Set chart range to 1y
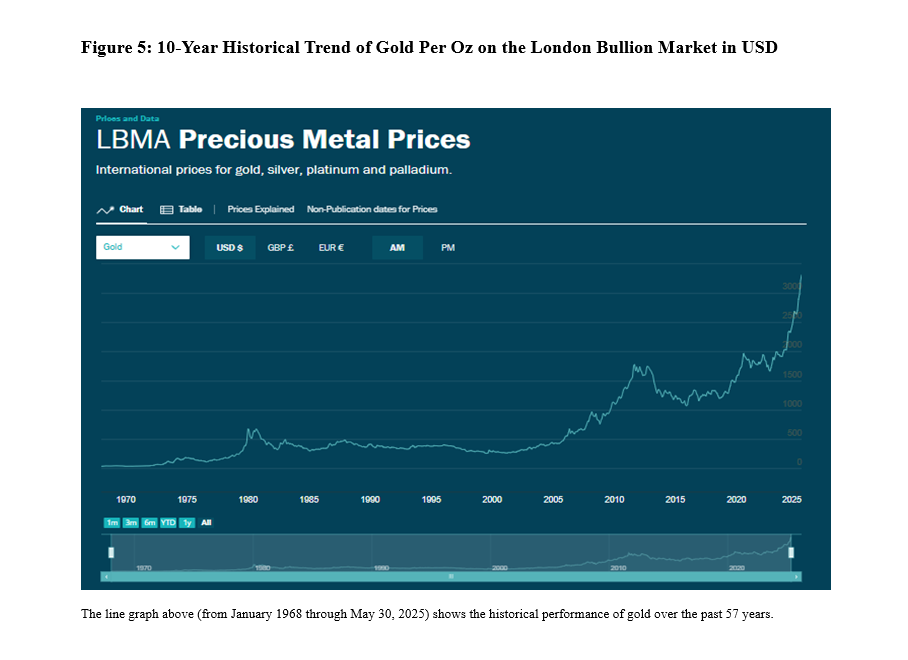This screenshot has width=908, height=660. click(187, 523)
